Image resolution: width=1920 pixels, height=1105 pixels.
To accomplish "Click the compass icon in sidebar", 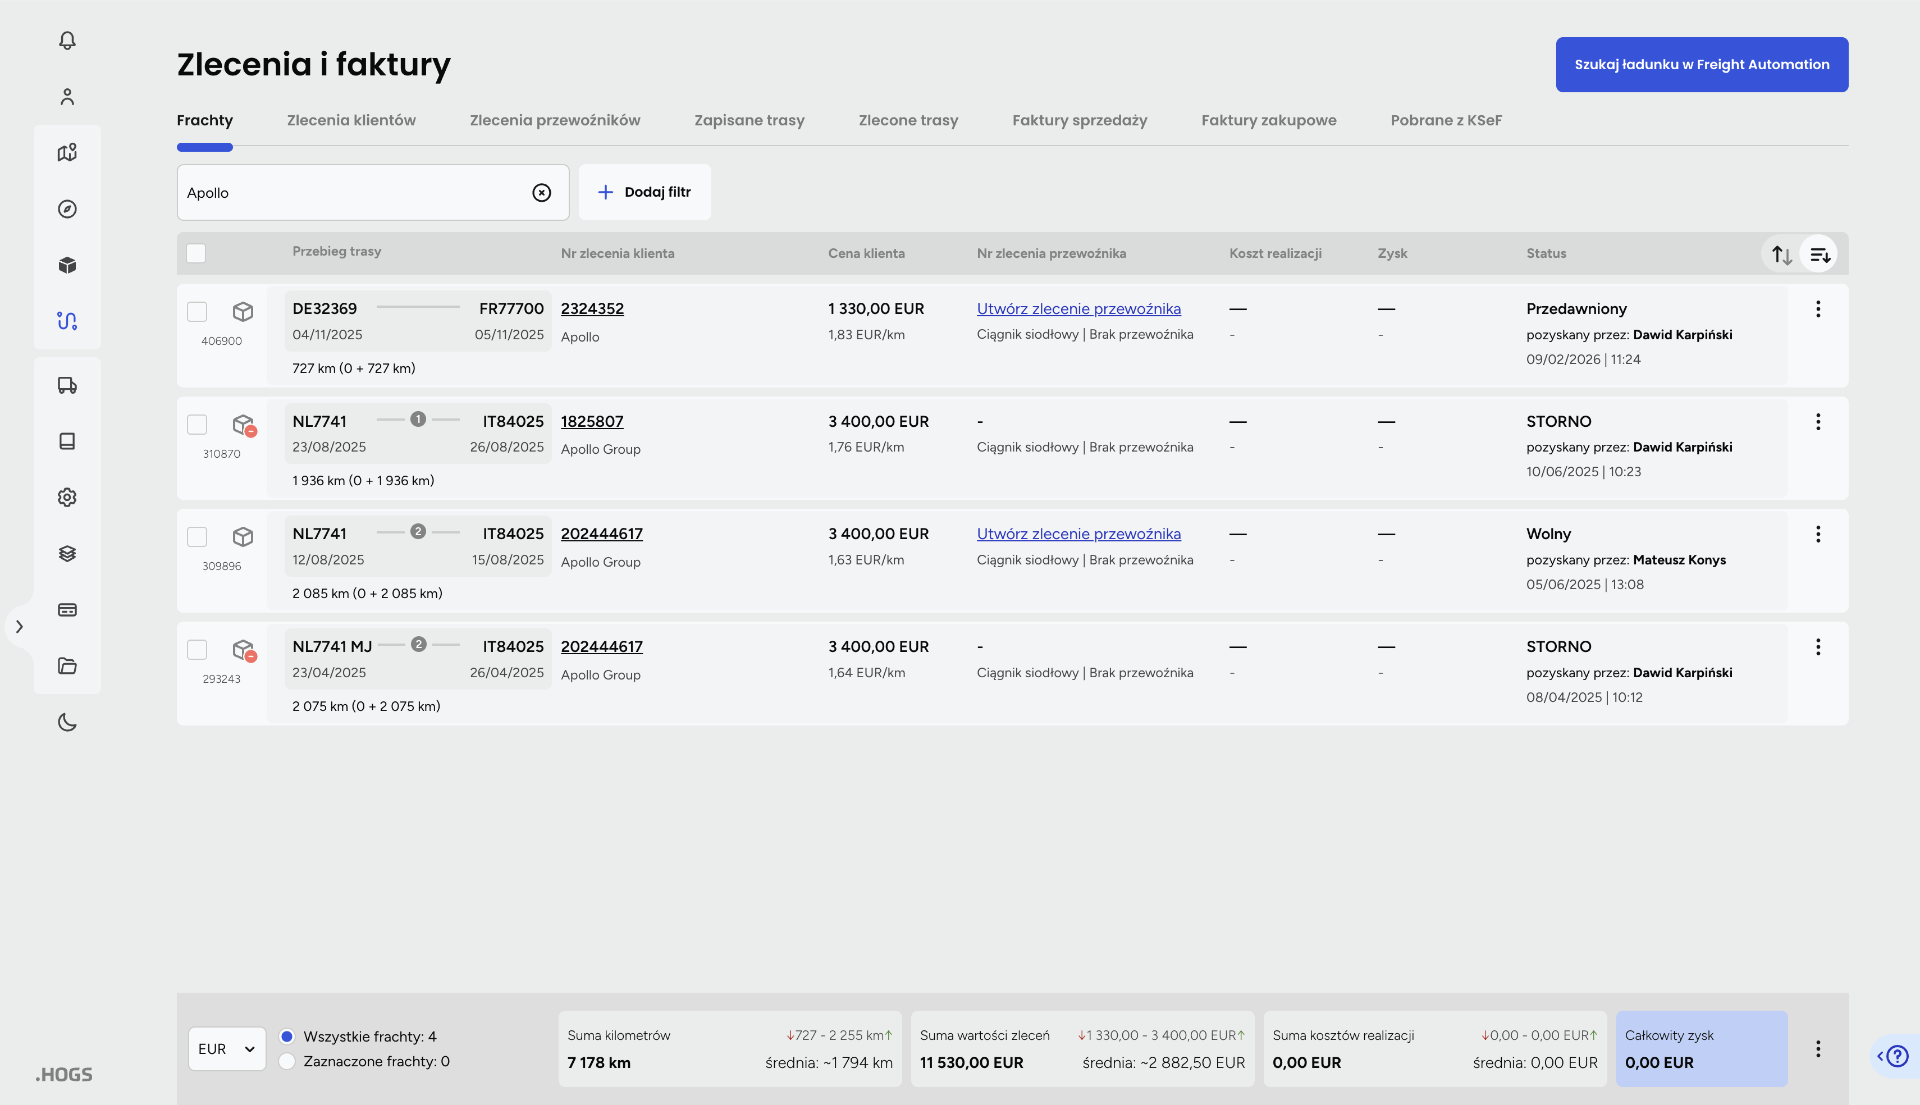I will (67, 209).
